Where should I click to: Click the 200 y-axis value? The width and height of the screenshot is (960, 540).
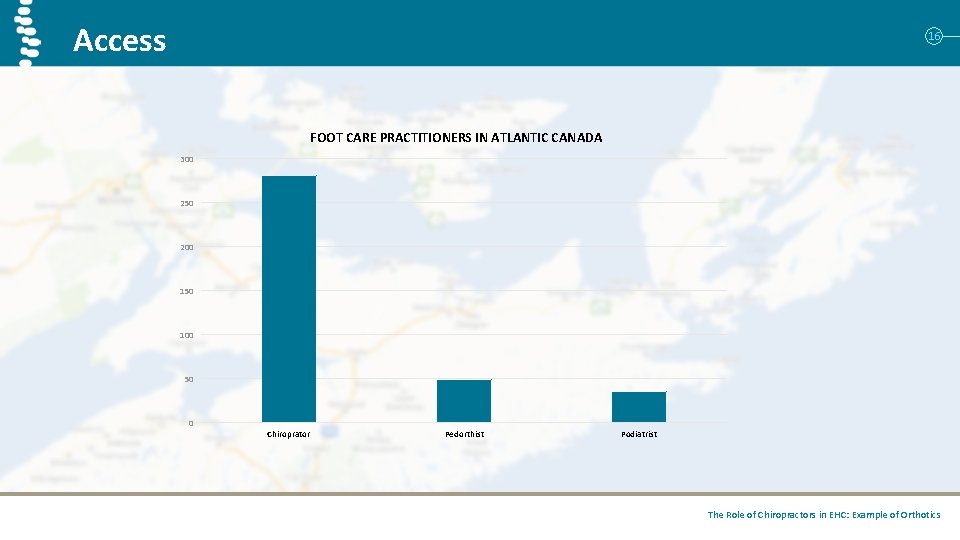point(187,247)
